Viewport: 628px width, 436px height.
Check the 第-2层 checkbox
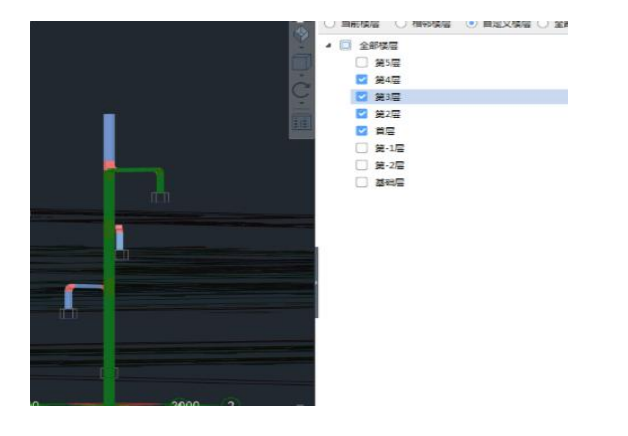point(361,165)
